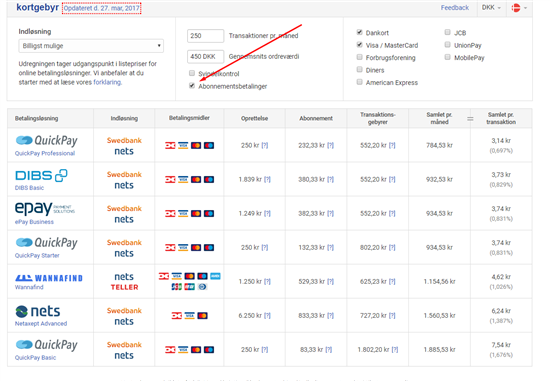The image size is (550, 381).
Task: Uncheck the Dankort checkbox
Action: 360,32
